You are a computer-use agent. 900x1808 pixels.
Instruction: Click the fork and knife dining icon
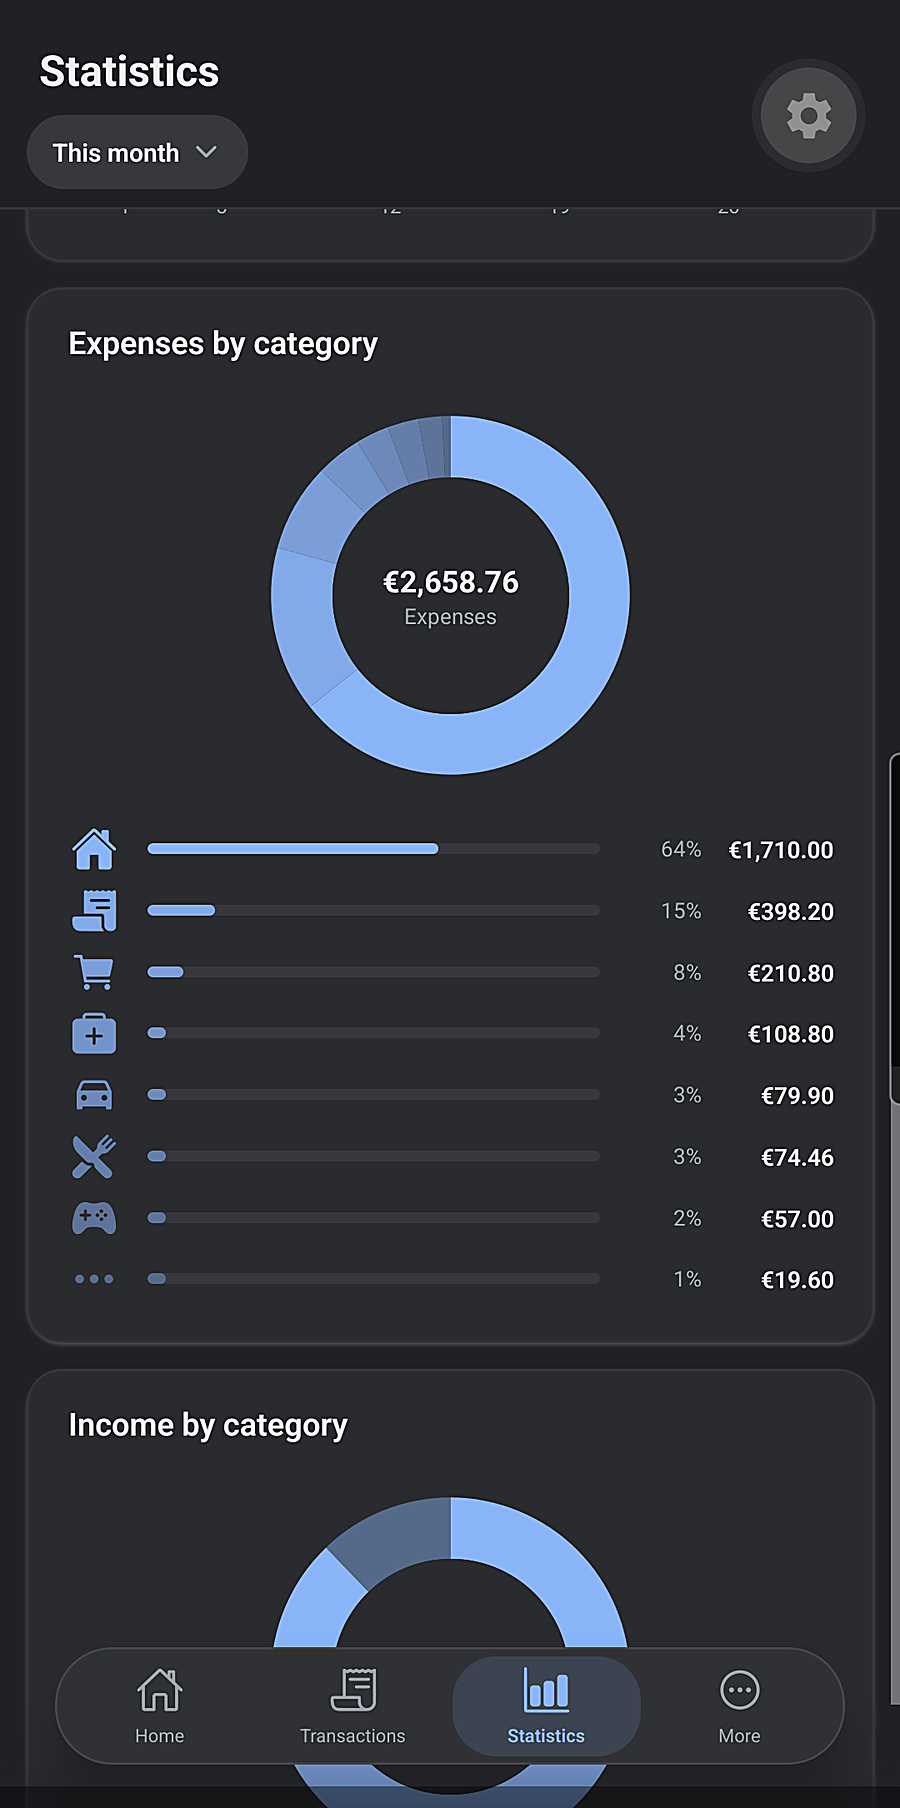coord(94,1157)
